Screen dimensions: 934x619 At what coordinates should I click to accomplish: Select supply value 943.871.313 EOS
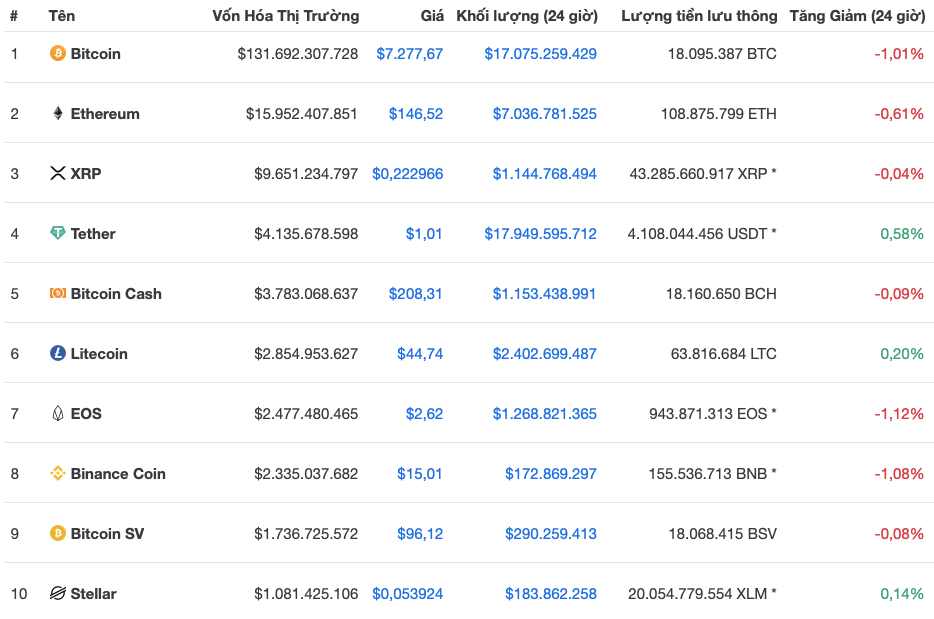click(x=708, y=413)
